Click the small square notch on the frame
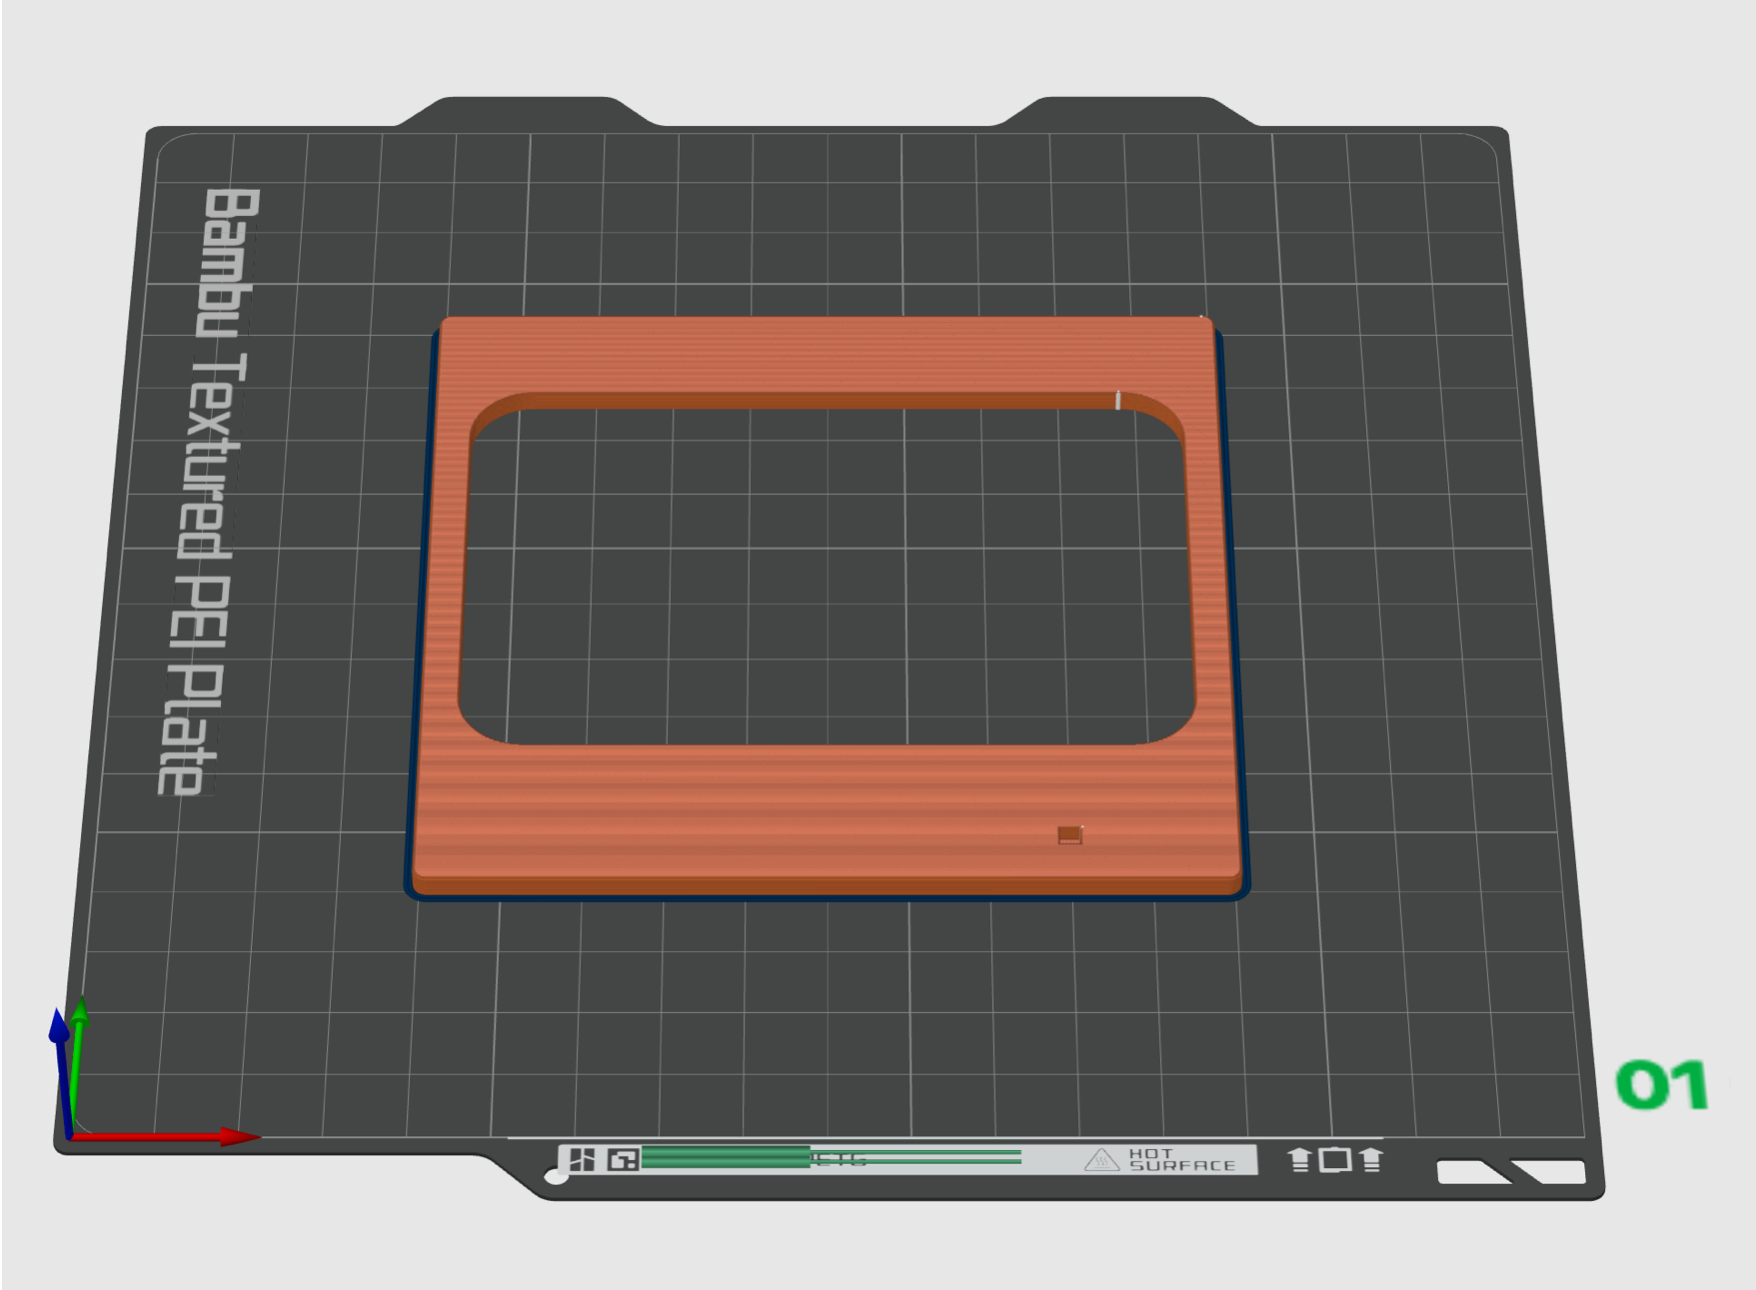 [1069, 834]
